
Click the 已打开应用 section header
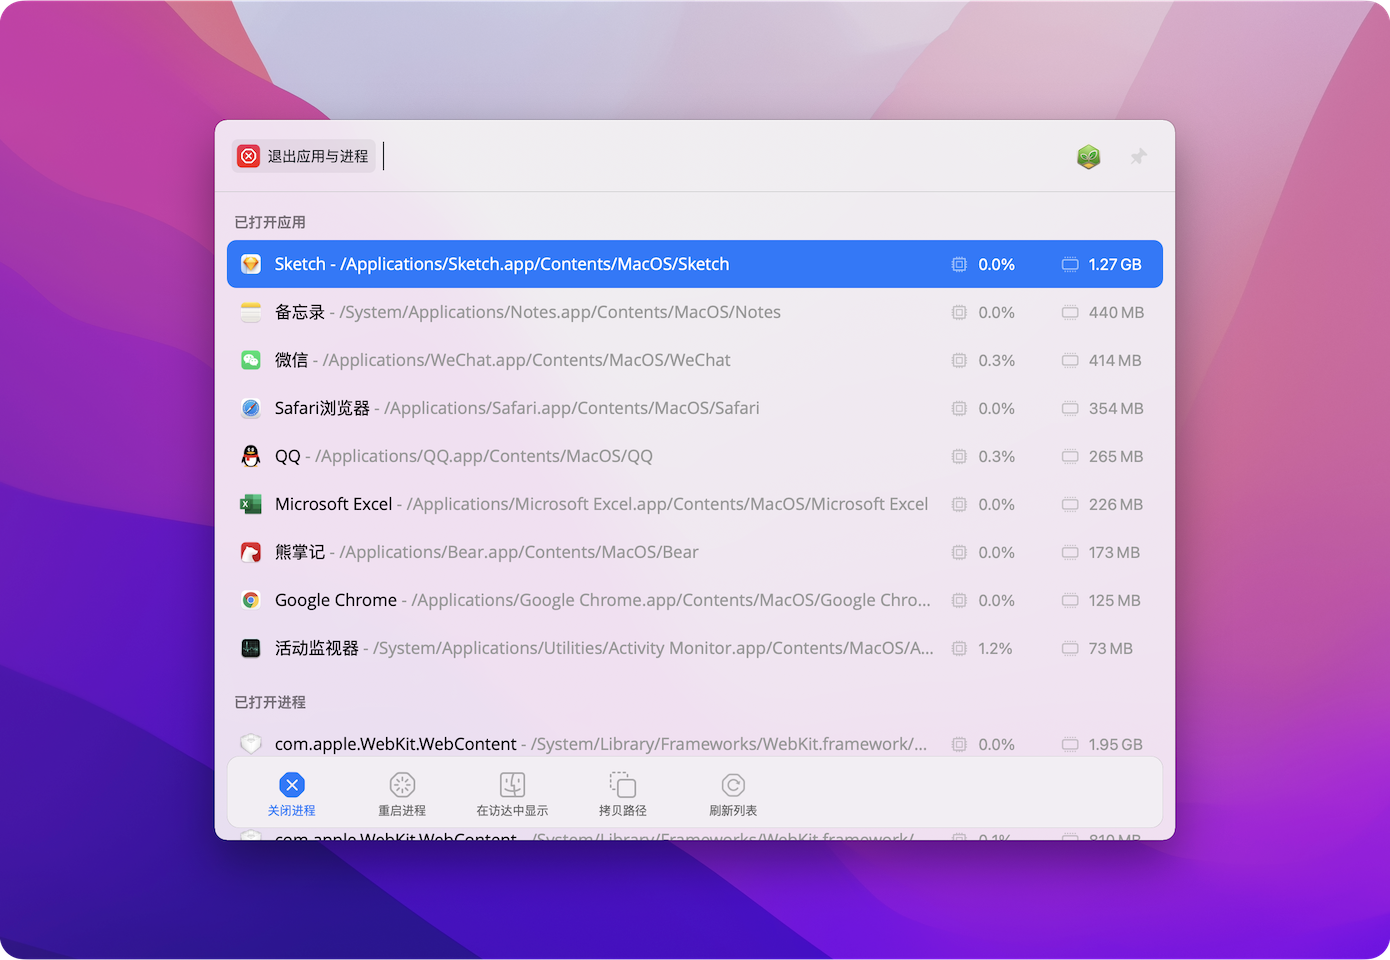[270, 222]
